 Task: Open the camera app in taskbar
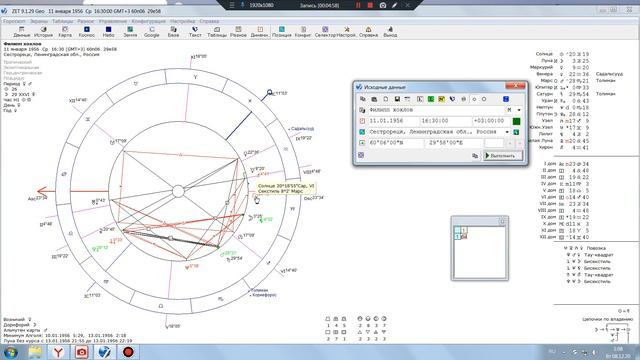[82, 352]
